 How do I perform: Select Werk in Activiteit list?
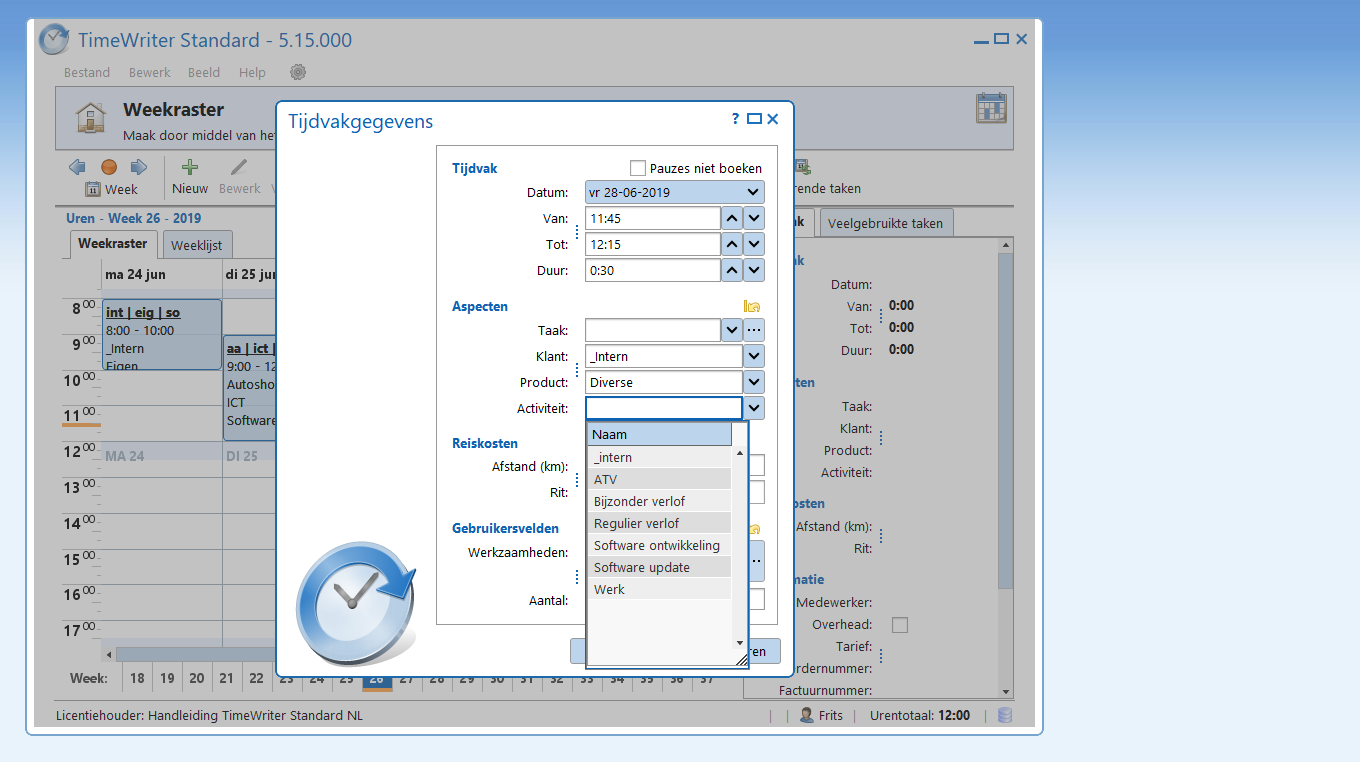click(660, 589)
